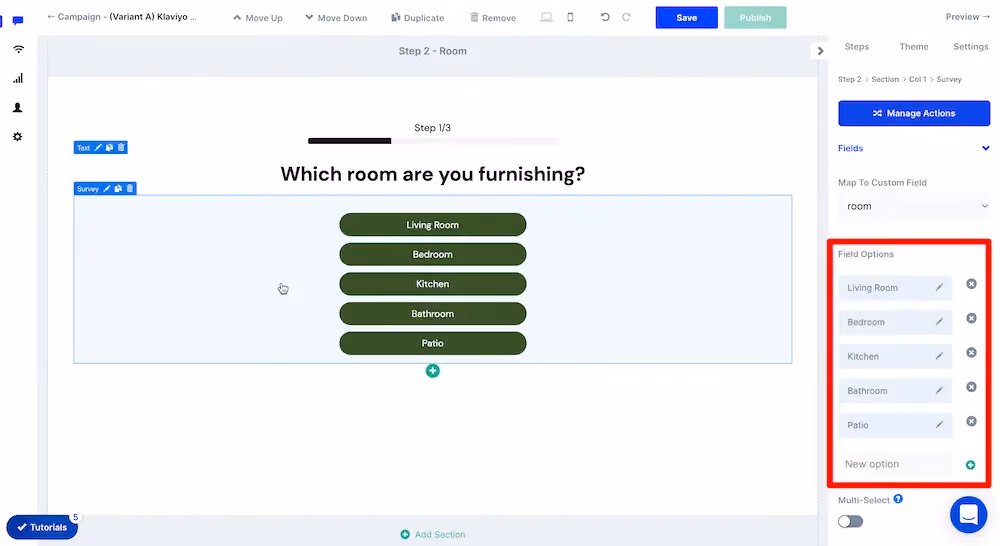Image resolution: width=1000 pixels, height=546 pixels.
Task: Add new option with green plus
Action: 971,465
